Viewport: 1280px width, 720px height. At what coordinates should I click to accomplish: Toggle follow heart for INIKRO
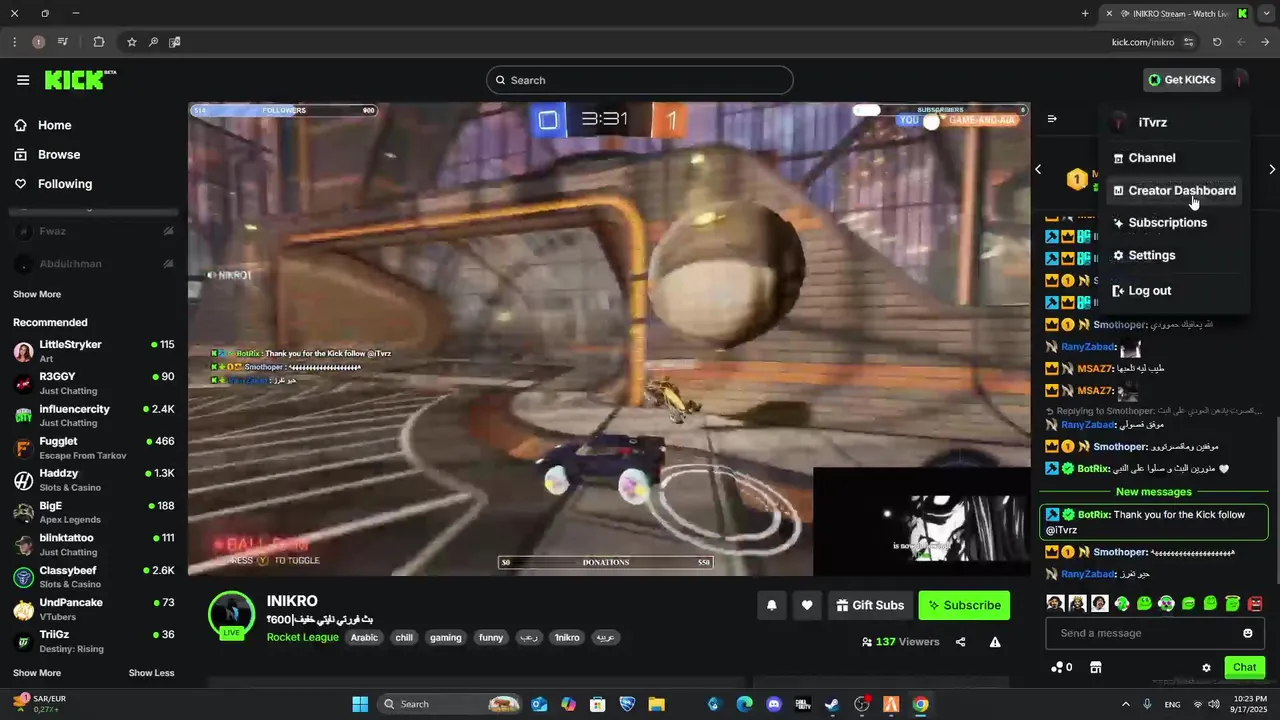807,605
